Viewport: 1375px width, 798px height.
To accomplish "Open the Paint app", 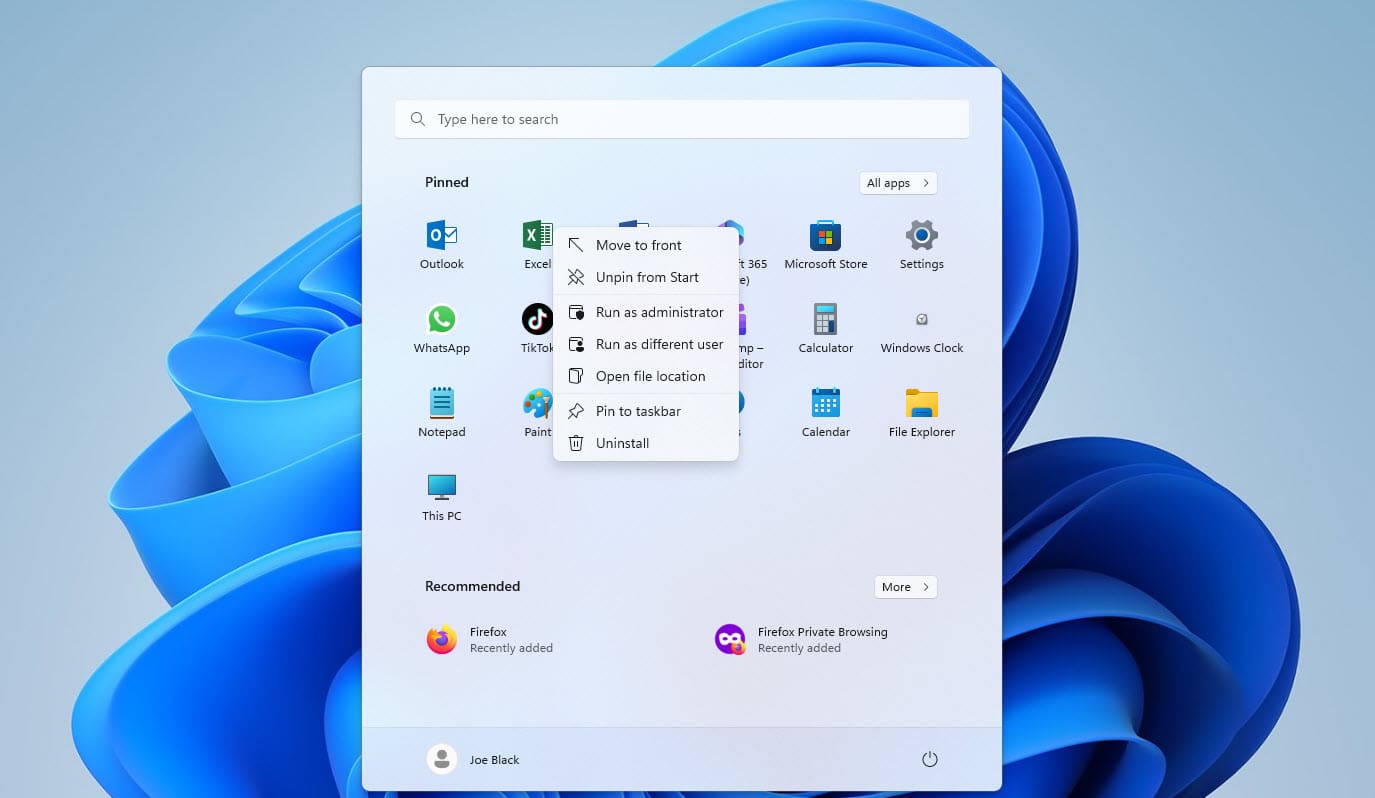I will 537,413.
